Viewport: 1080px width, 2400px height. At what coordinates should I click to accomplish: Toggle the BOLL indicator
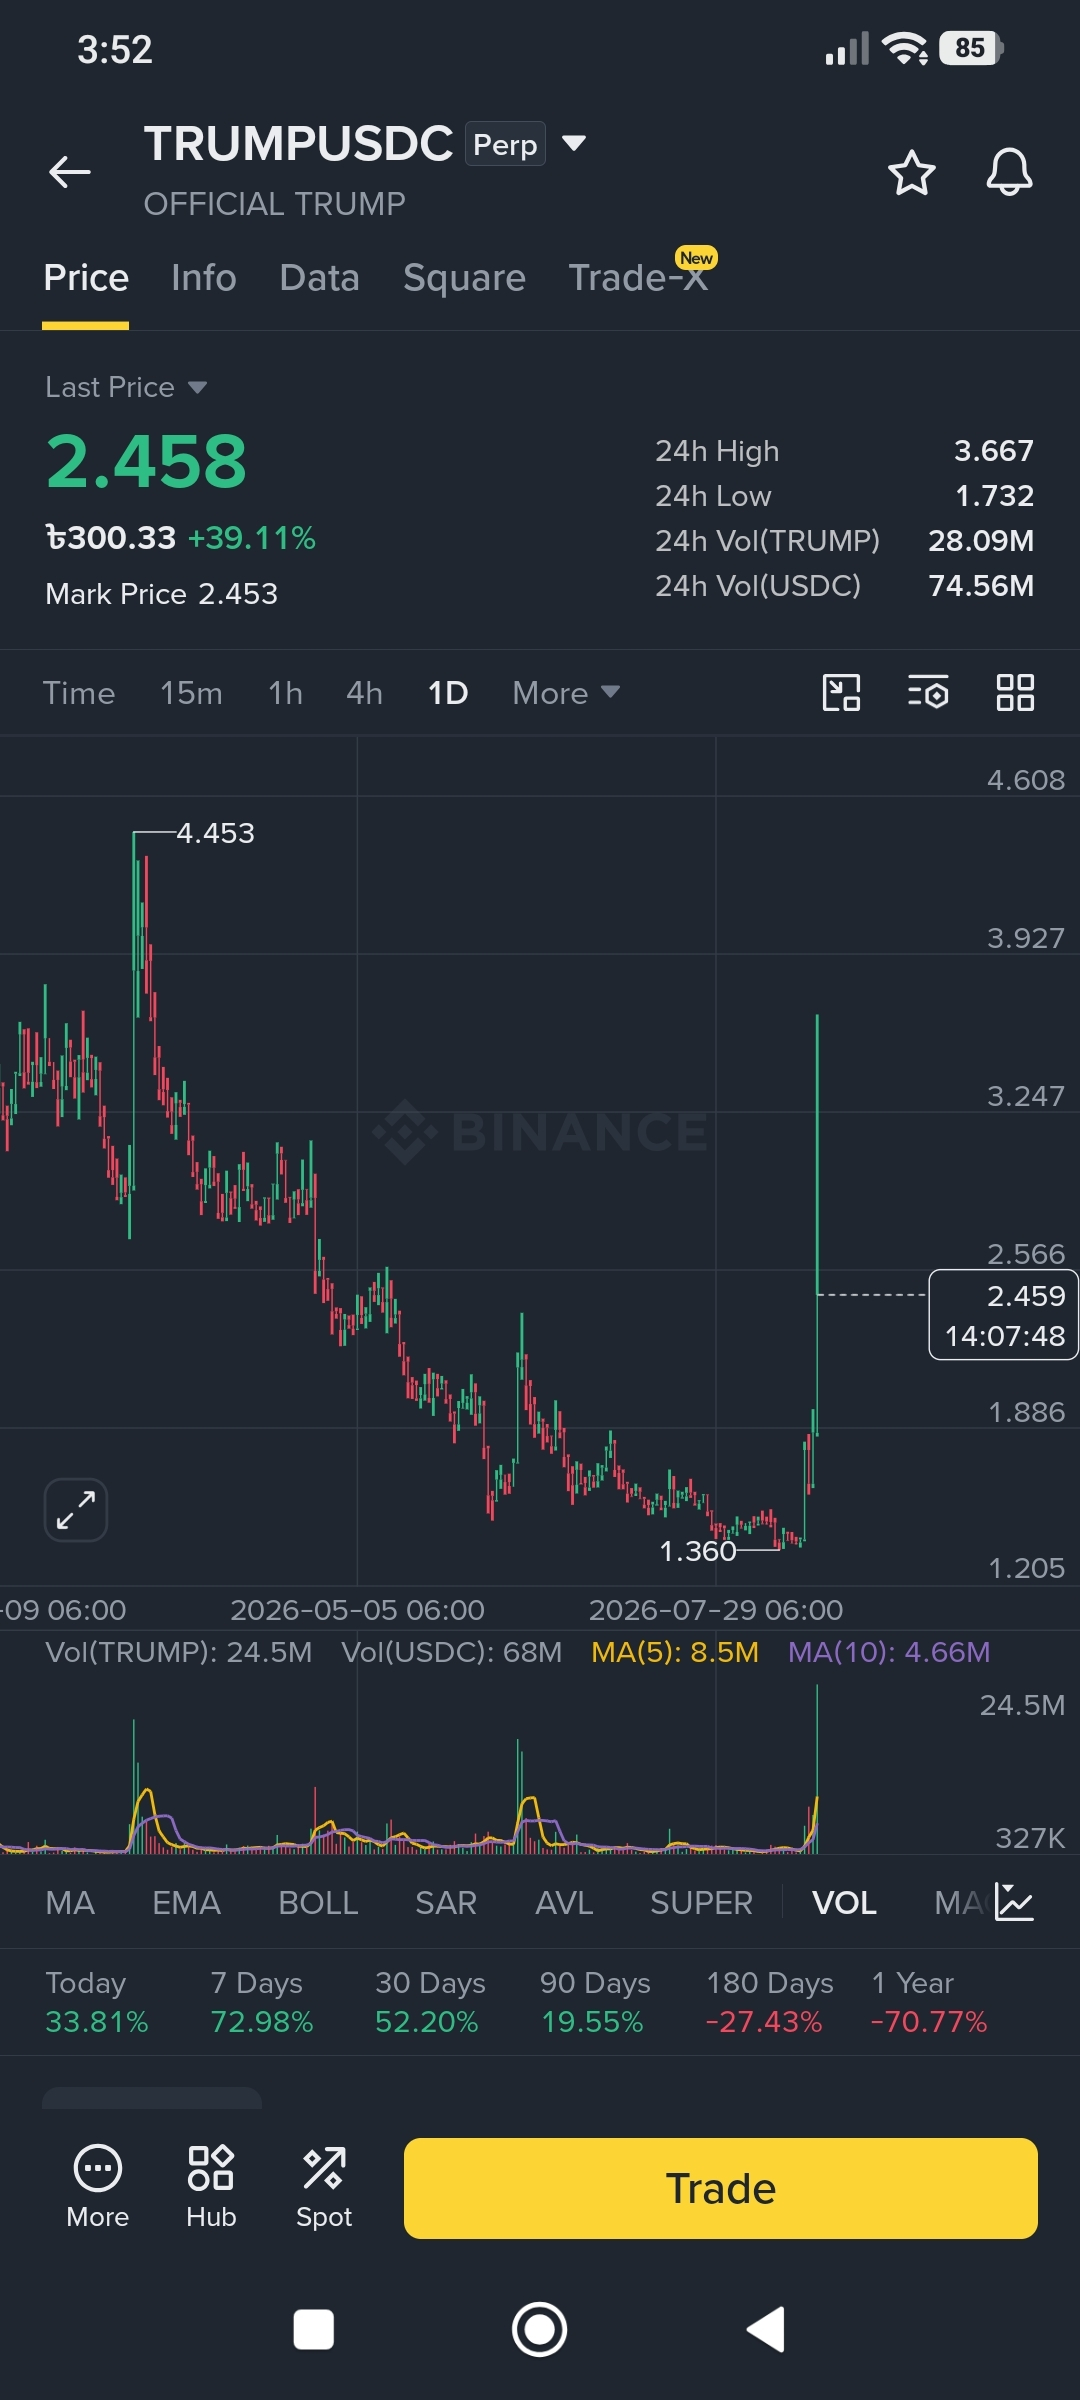[x=318, y=1902]
